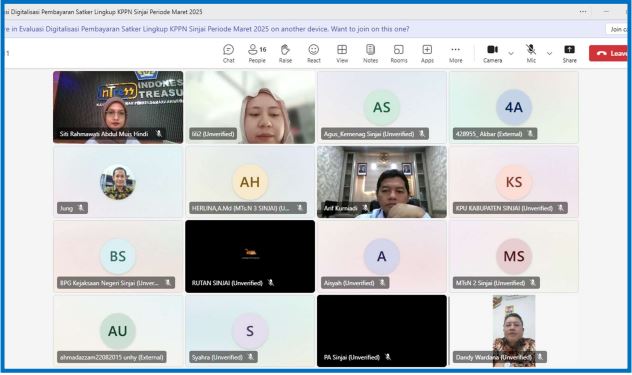Screen dimensions: 632x375
Task: Click the muted mic icon beside Syahra
Action: [251, 357]
